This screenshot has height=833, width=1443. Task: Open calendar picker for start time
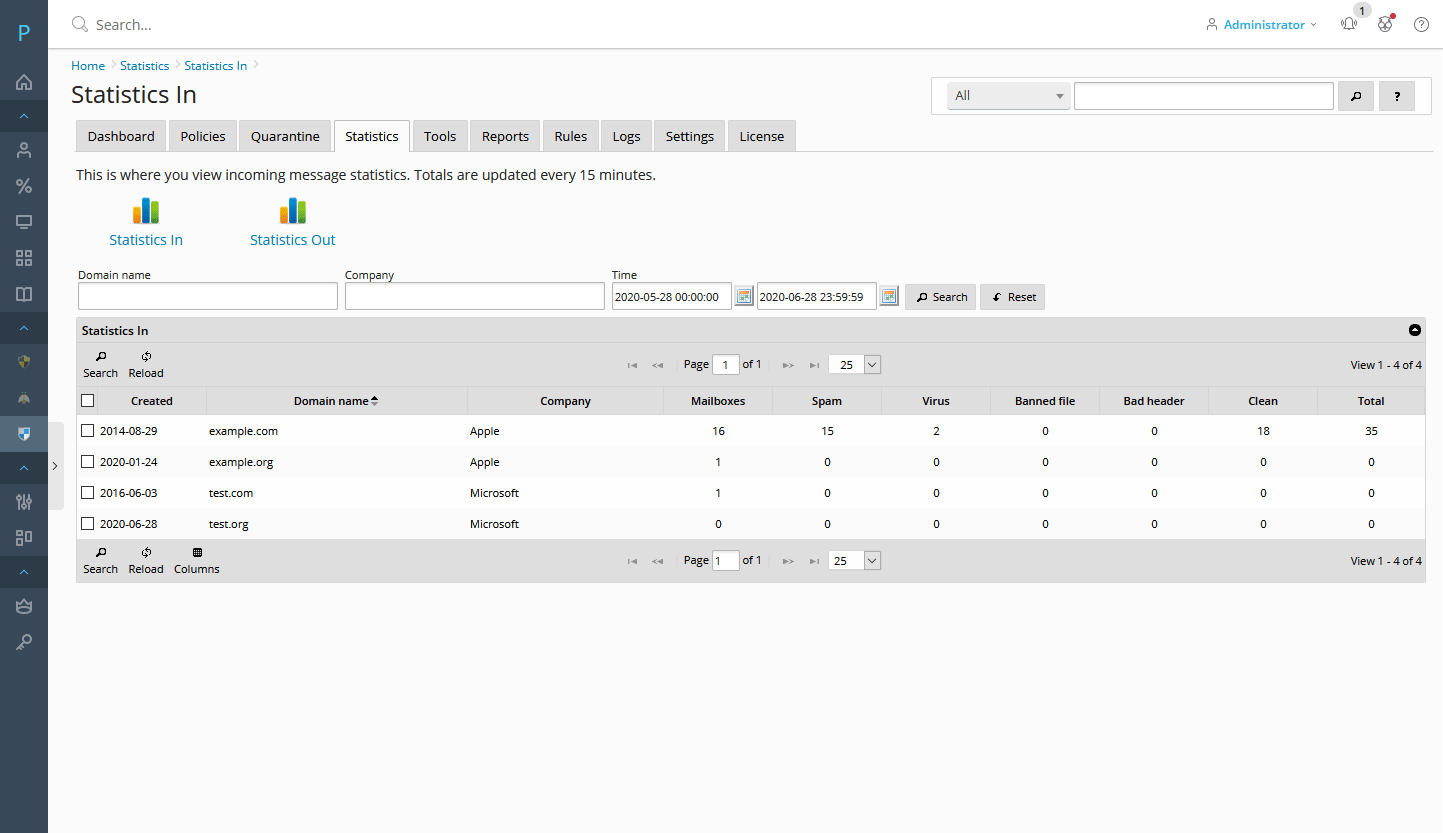(x=744, y=296)
